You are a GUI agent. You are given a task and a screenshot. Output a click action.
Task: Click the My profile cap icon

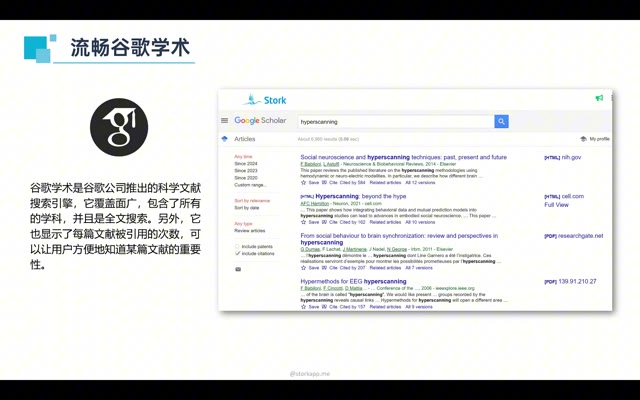(x=583, y=139)
